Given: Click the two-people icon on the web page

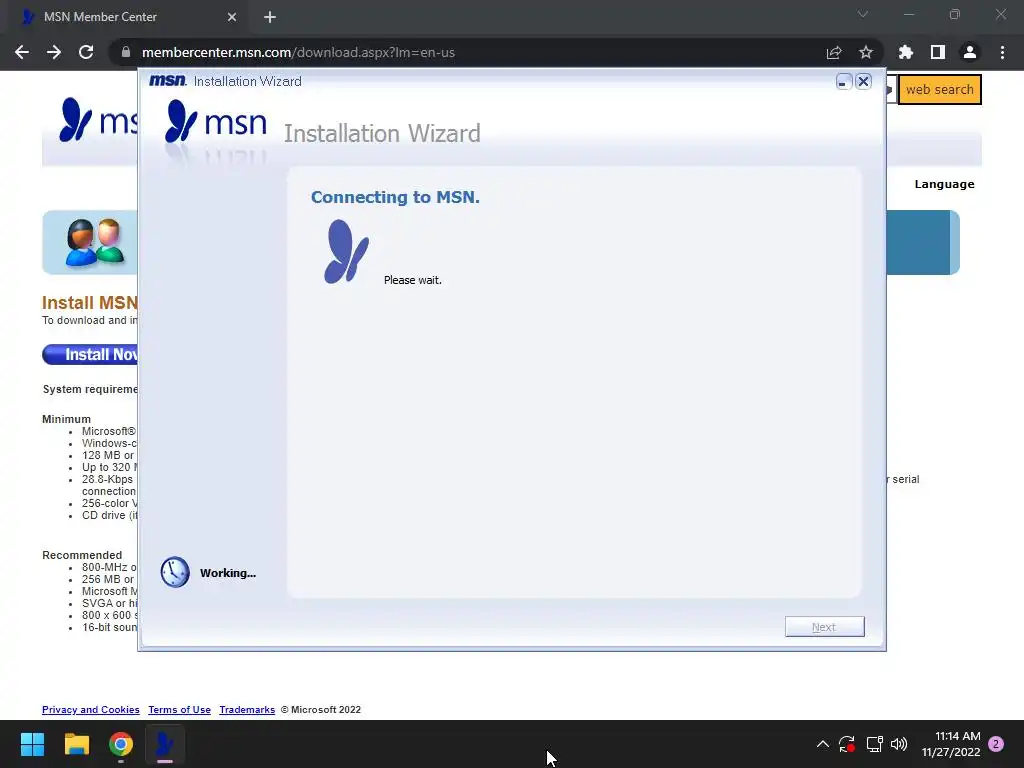Looking at the screenshot, I should [95, 242].
